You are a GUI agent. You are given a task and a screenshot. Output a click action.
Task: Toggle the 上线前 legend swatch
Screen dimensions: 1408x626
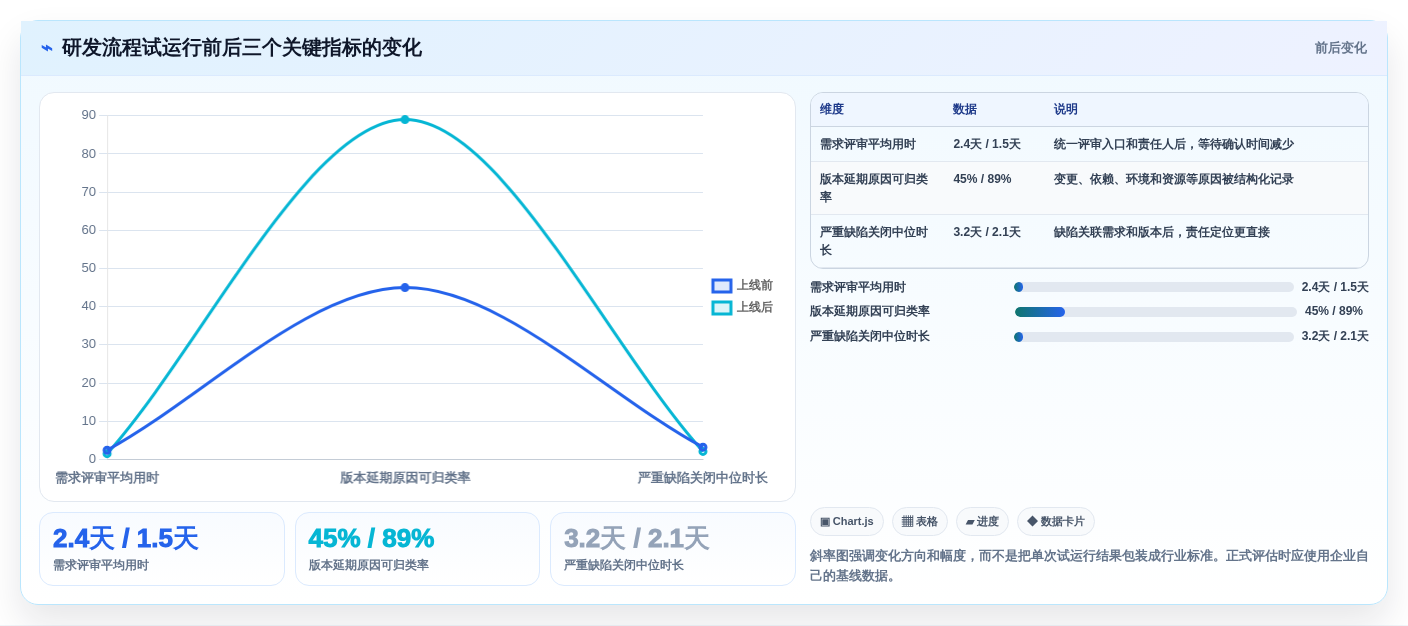pos(721,286)
